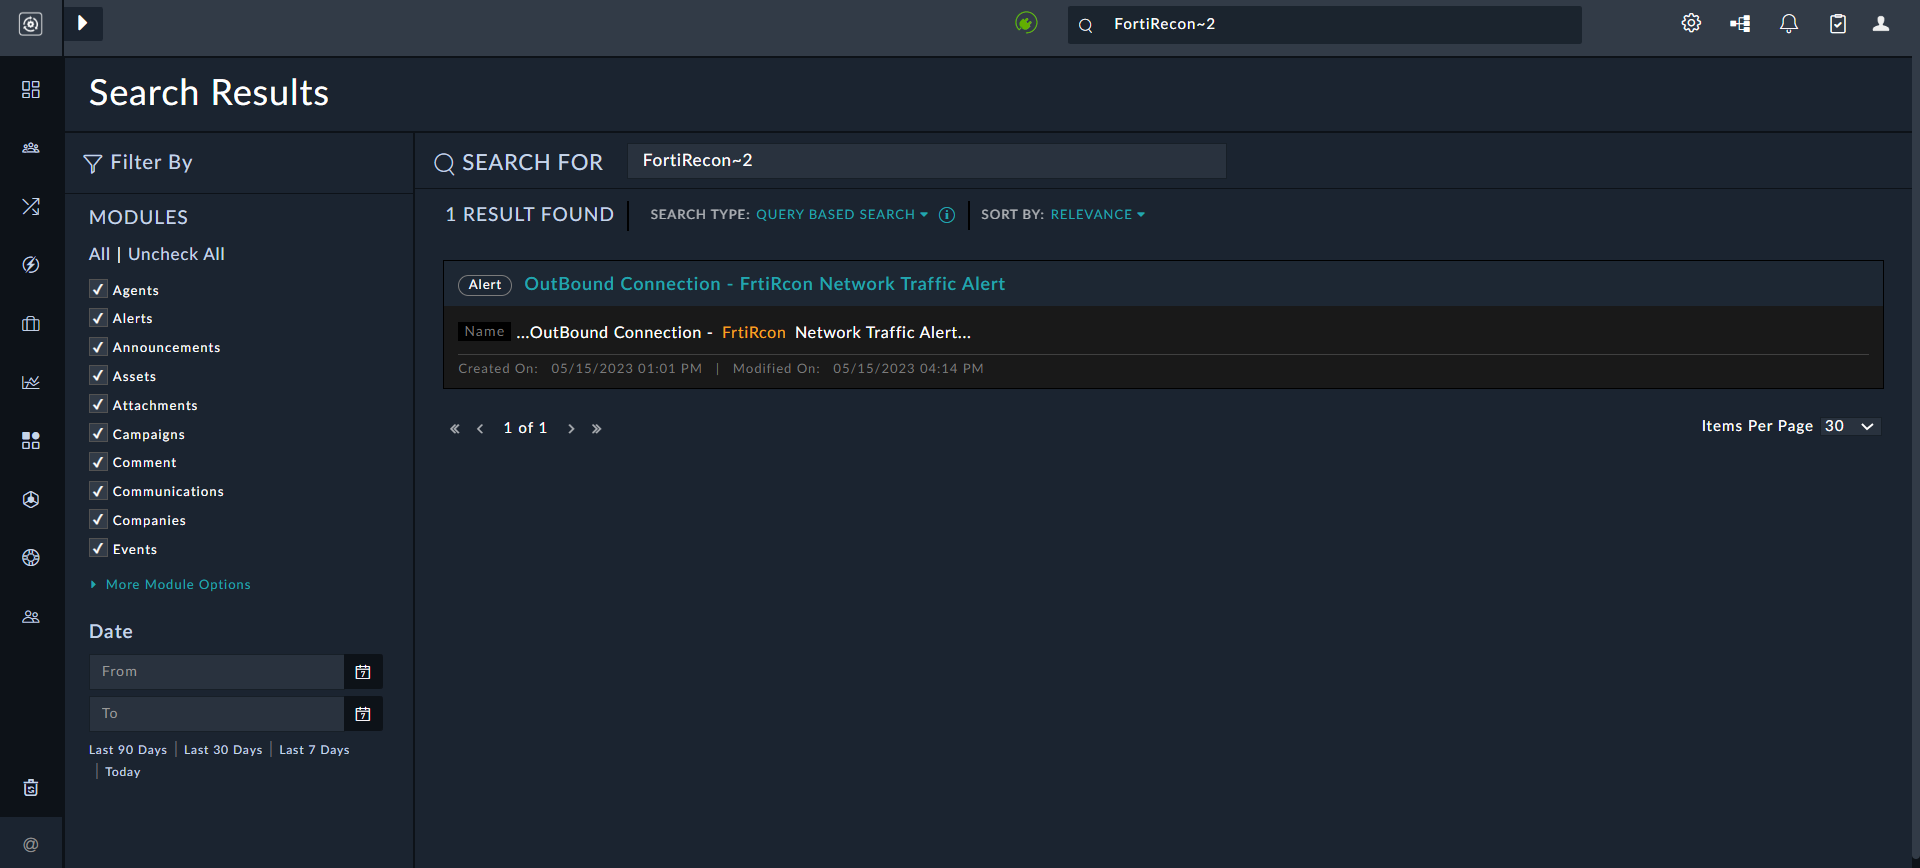This screenshot has width=1920, height=868.
Task: Click the Alert tag on the result
Action: pyautogui.click(x=485, y=285)
